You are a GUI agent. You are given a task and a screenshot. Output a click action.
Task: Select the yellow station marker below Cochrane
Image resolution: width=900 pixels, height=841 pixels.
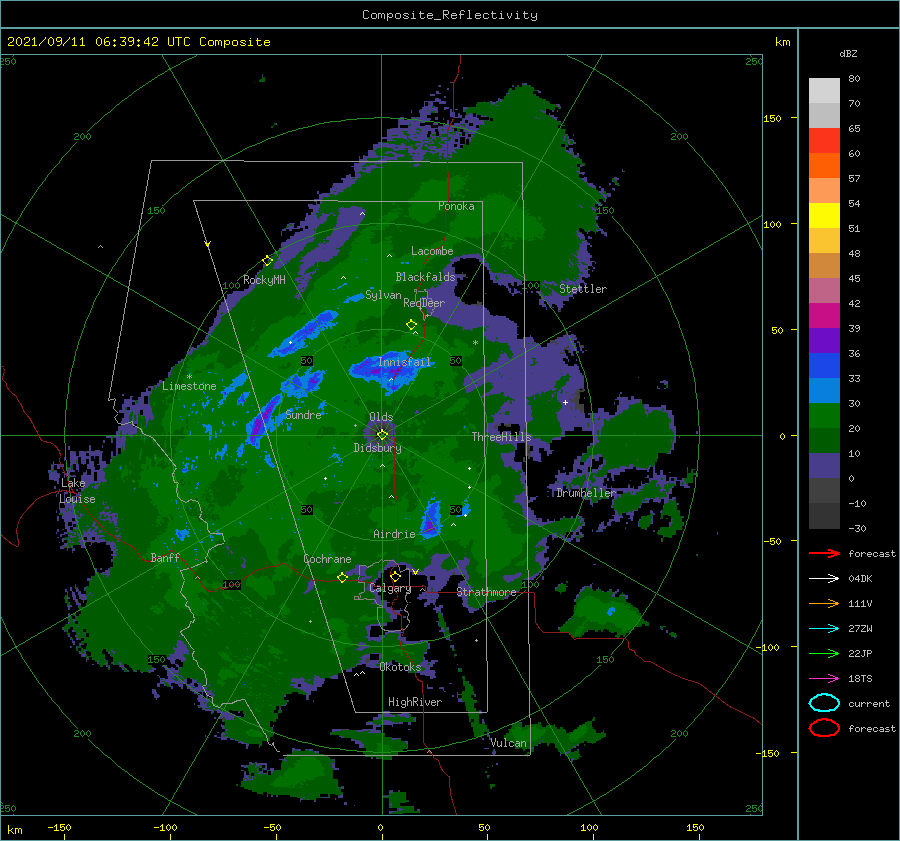342,578
